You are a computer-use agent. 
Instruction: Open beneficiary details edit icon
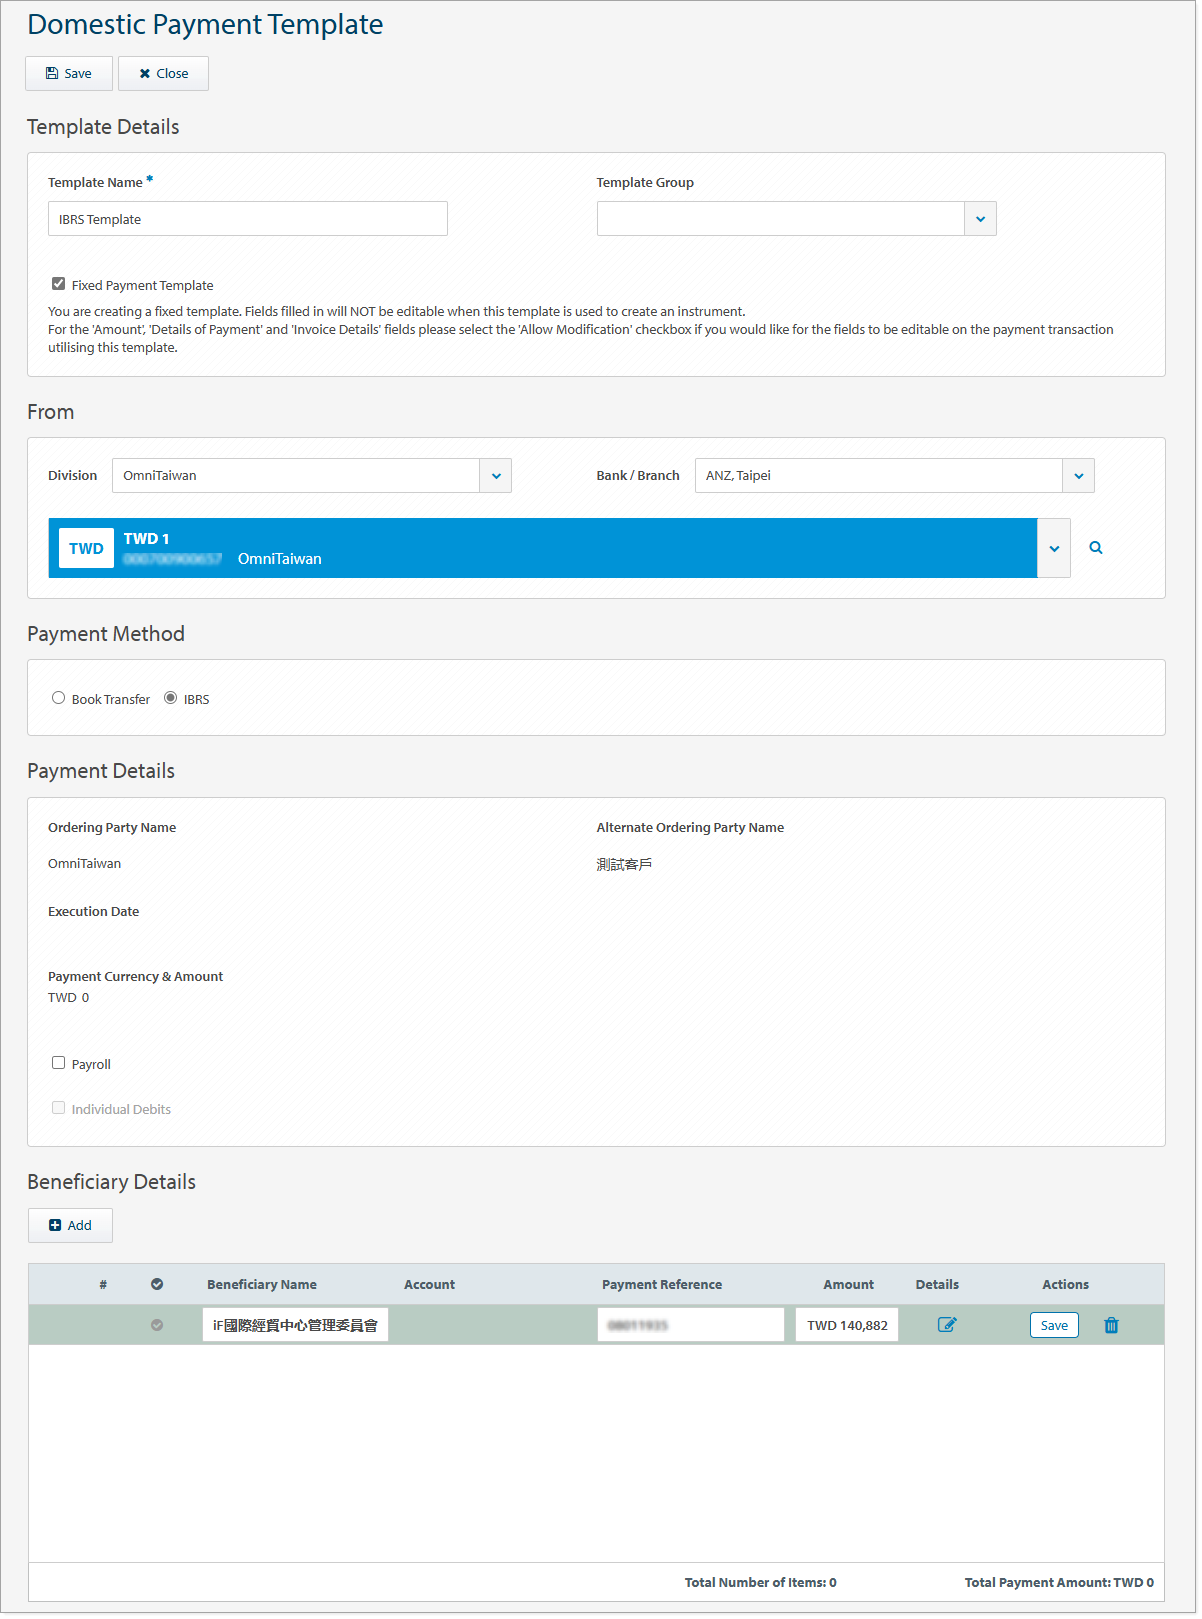click(947, 1325)
